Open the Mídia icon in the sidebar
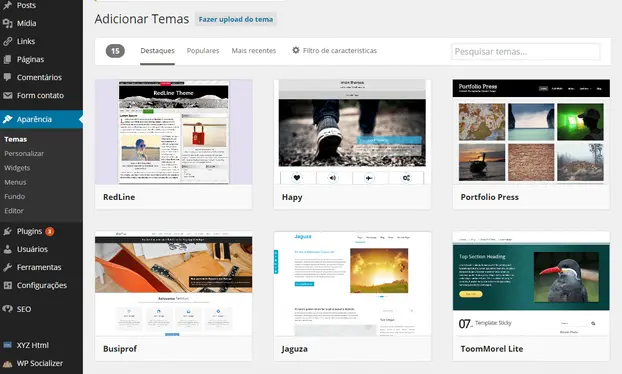622x374 pixels. click(x=8, y=23)
